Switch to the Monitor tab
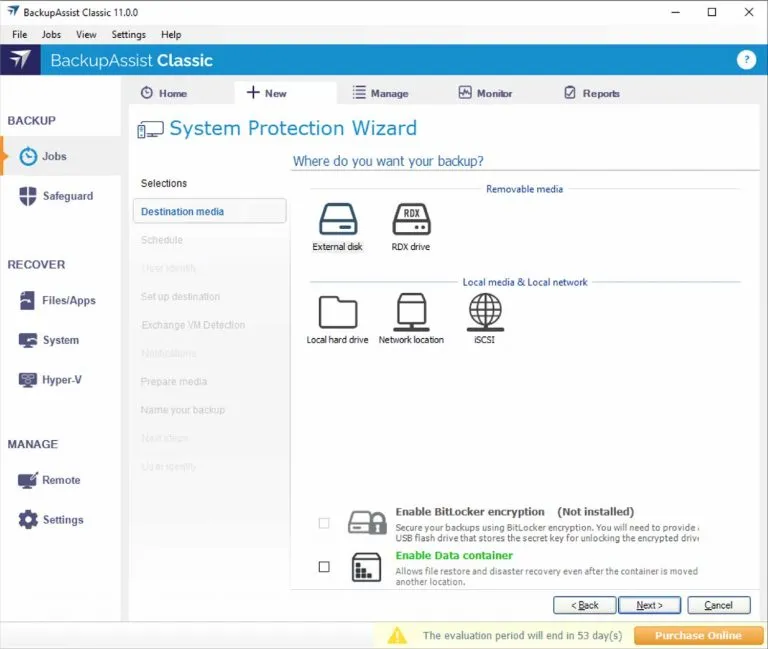This screenshot has width=768, height=649. tap(485, 93)
